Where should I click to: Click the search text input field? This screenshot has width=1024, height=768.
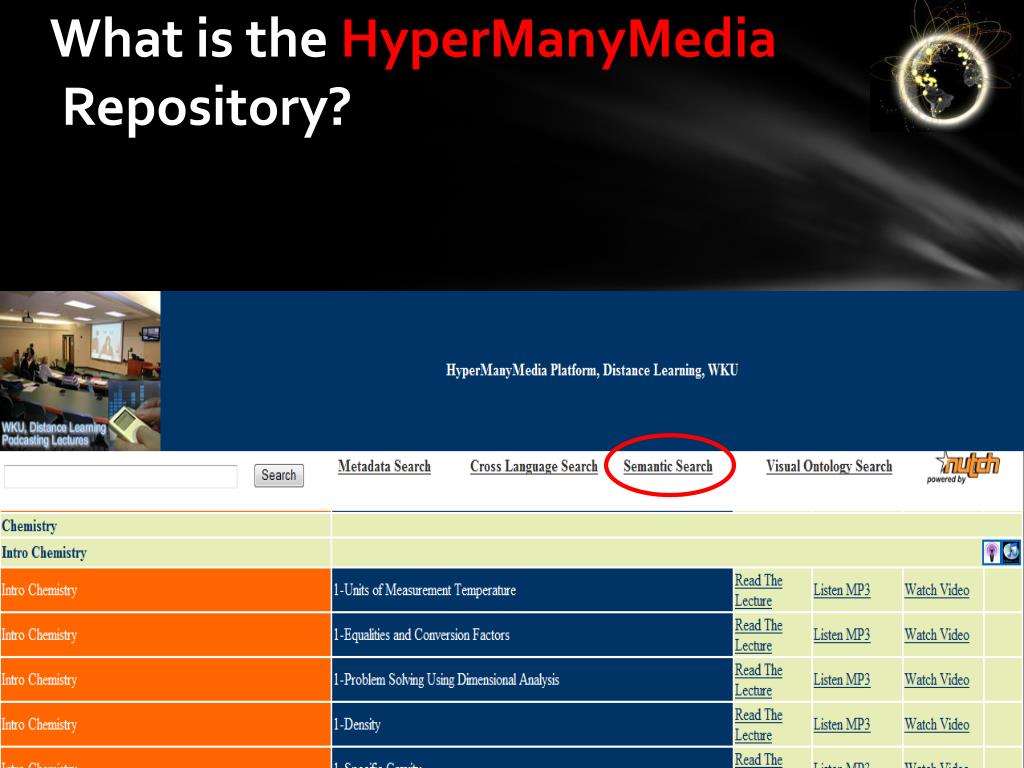click(121, 476)
